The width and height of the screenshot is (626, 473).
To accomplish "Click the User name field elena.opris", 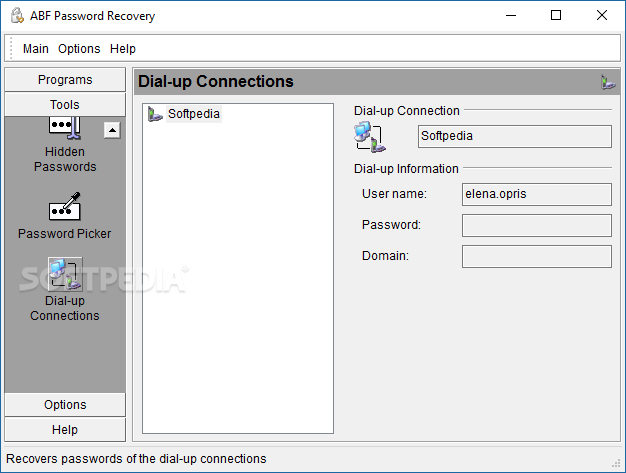I will [537, 194].
